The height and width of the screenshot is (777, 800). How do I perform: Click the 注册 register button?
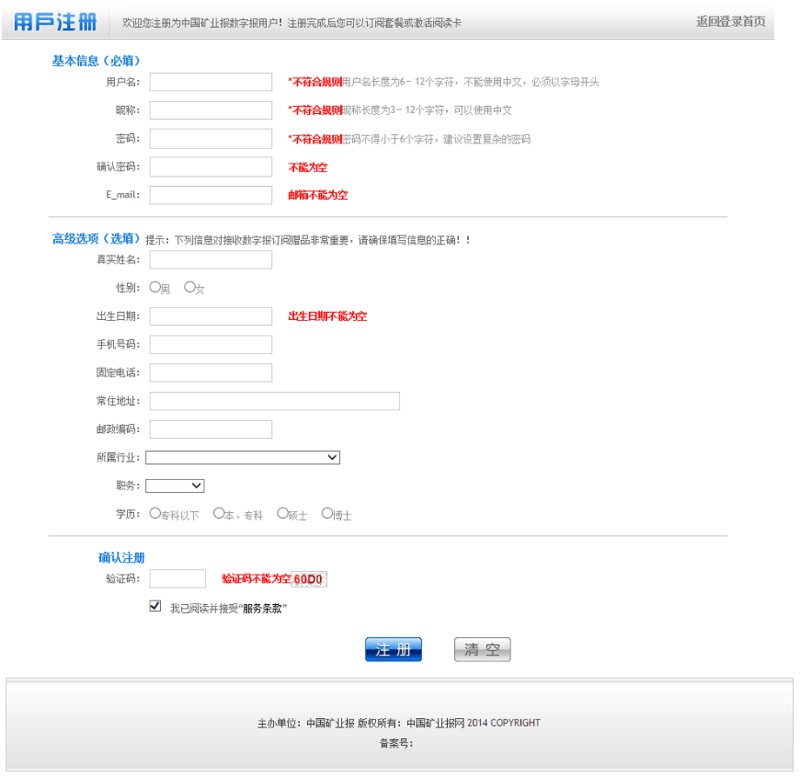point(393,650)
